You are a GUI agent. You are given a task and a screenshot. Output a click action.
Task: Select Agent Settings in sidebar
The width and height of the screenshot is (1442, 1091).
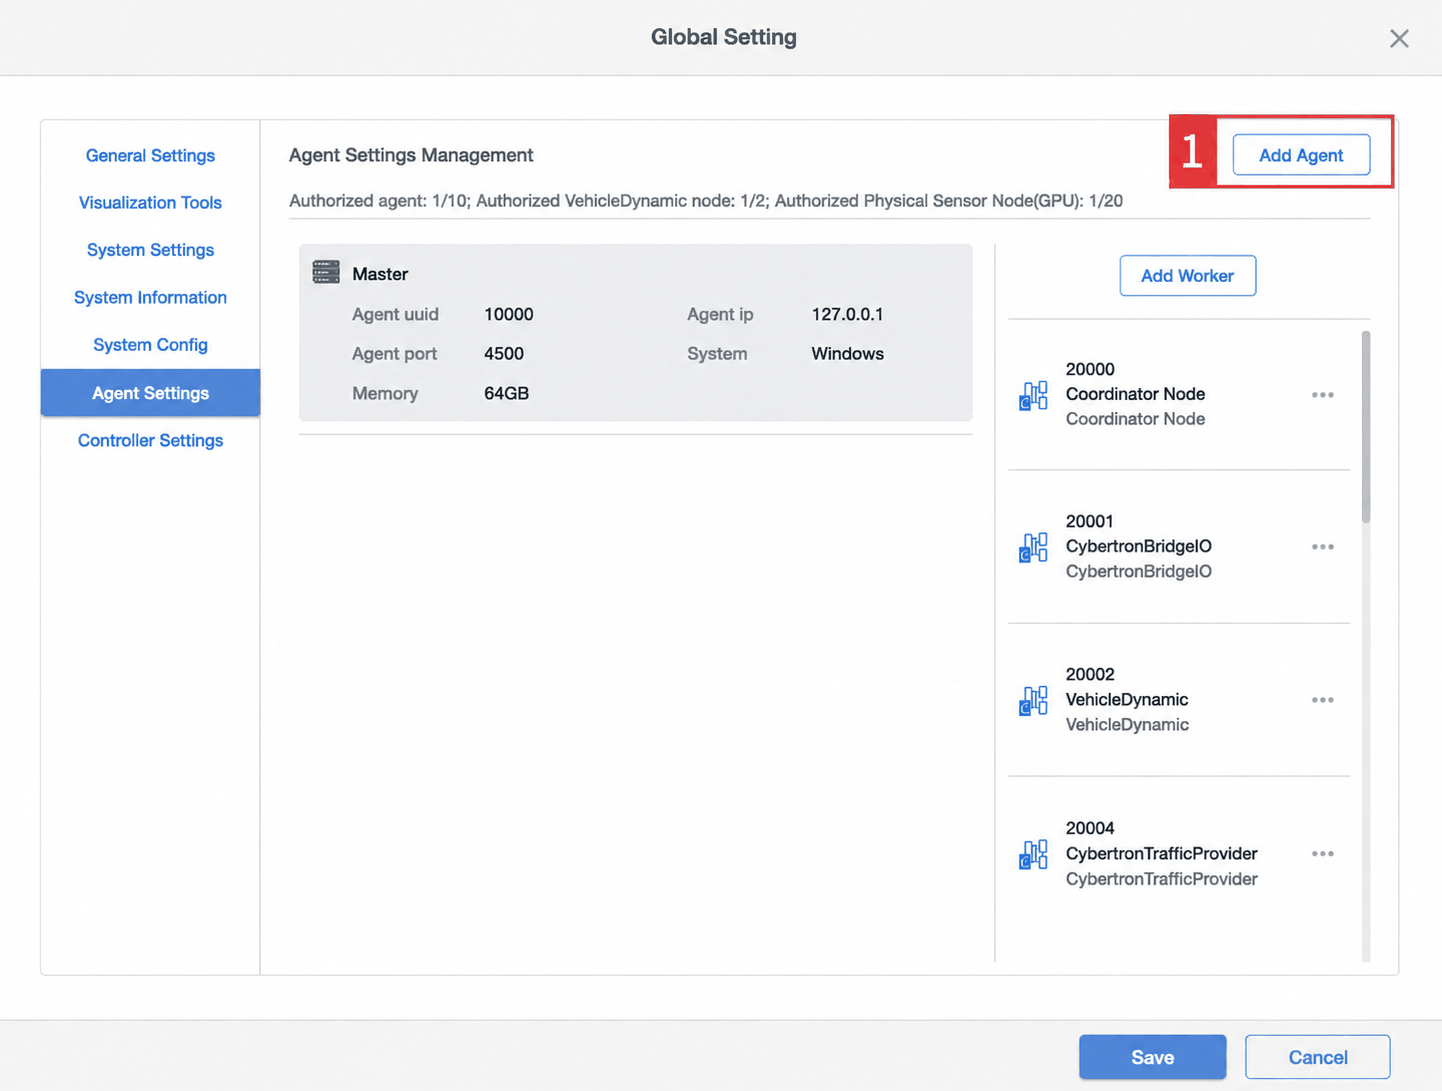pos(150,393)
